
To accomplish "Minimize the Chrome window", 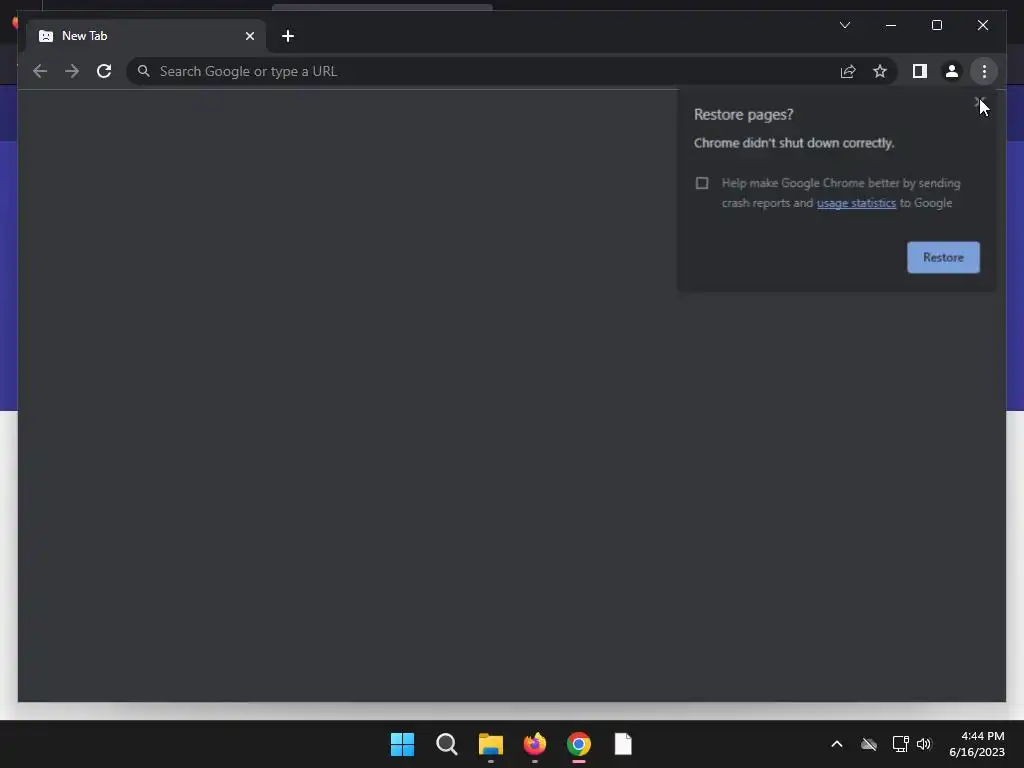I will coord(891,25).
